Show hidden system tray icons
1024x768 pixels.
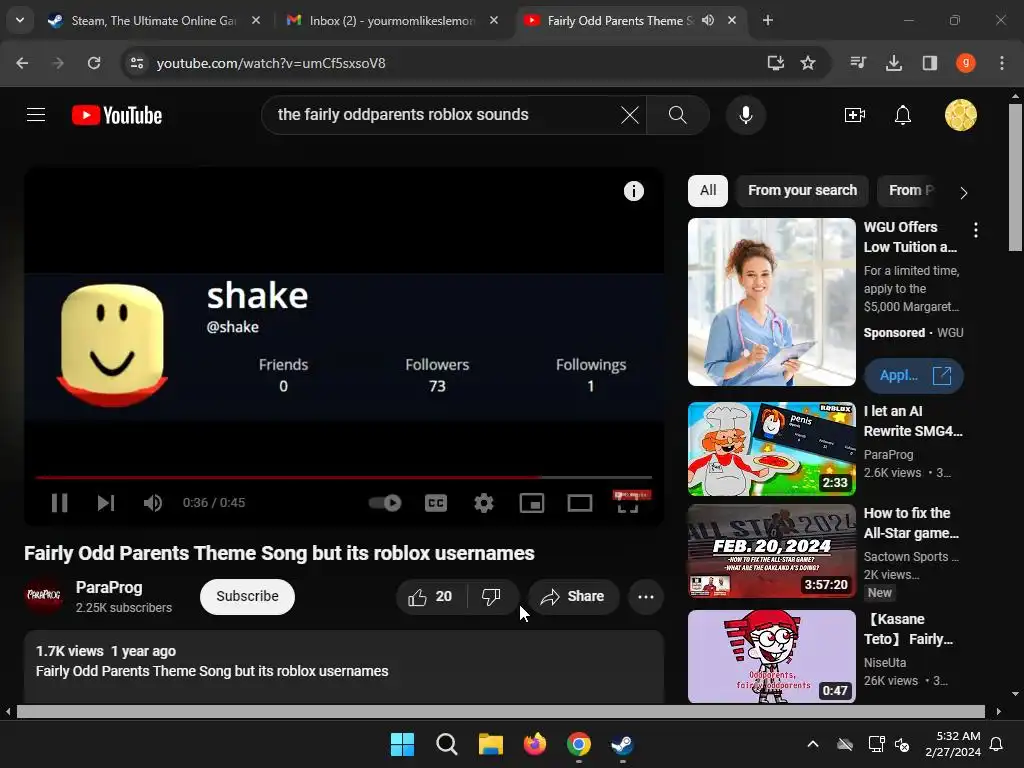click(813, 744)
